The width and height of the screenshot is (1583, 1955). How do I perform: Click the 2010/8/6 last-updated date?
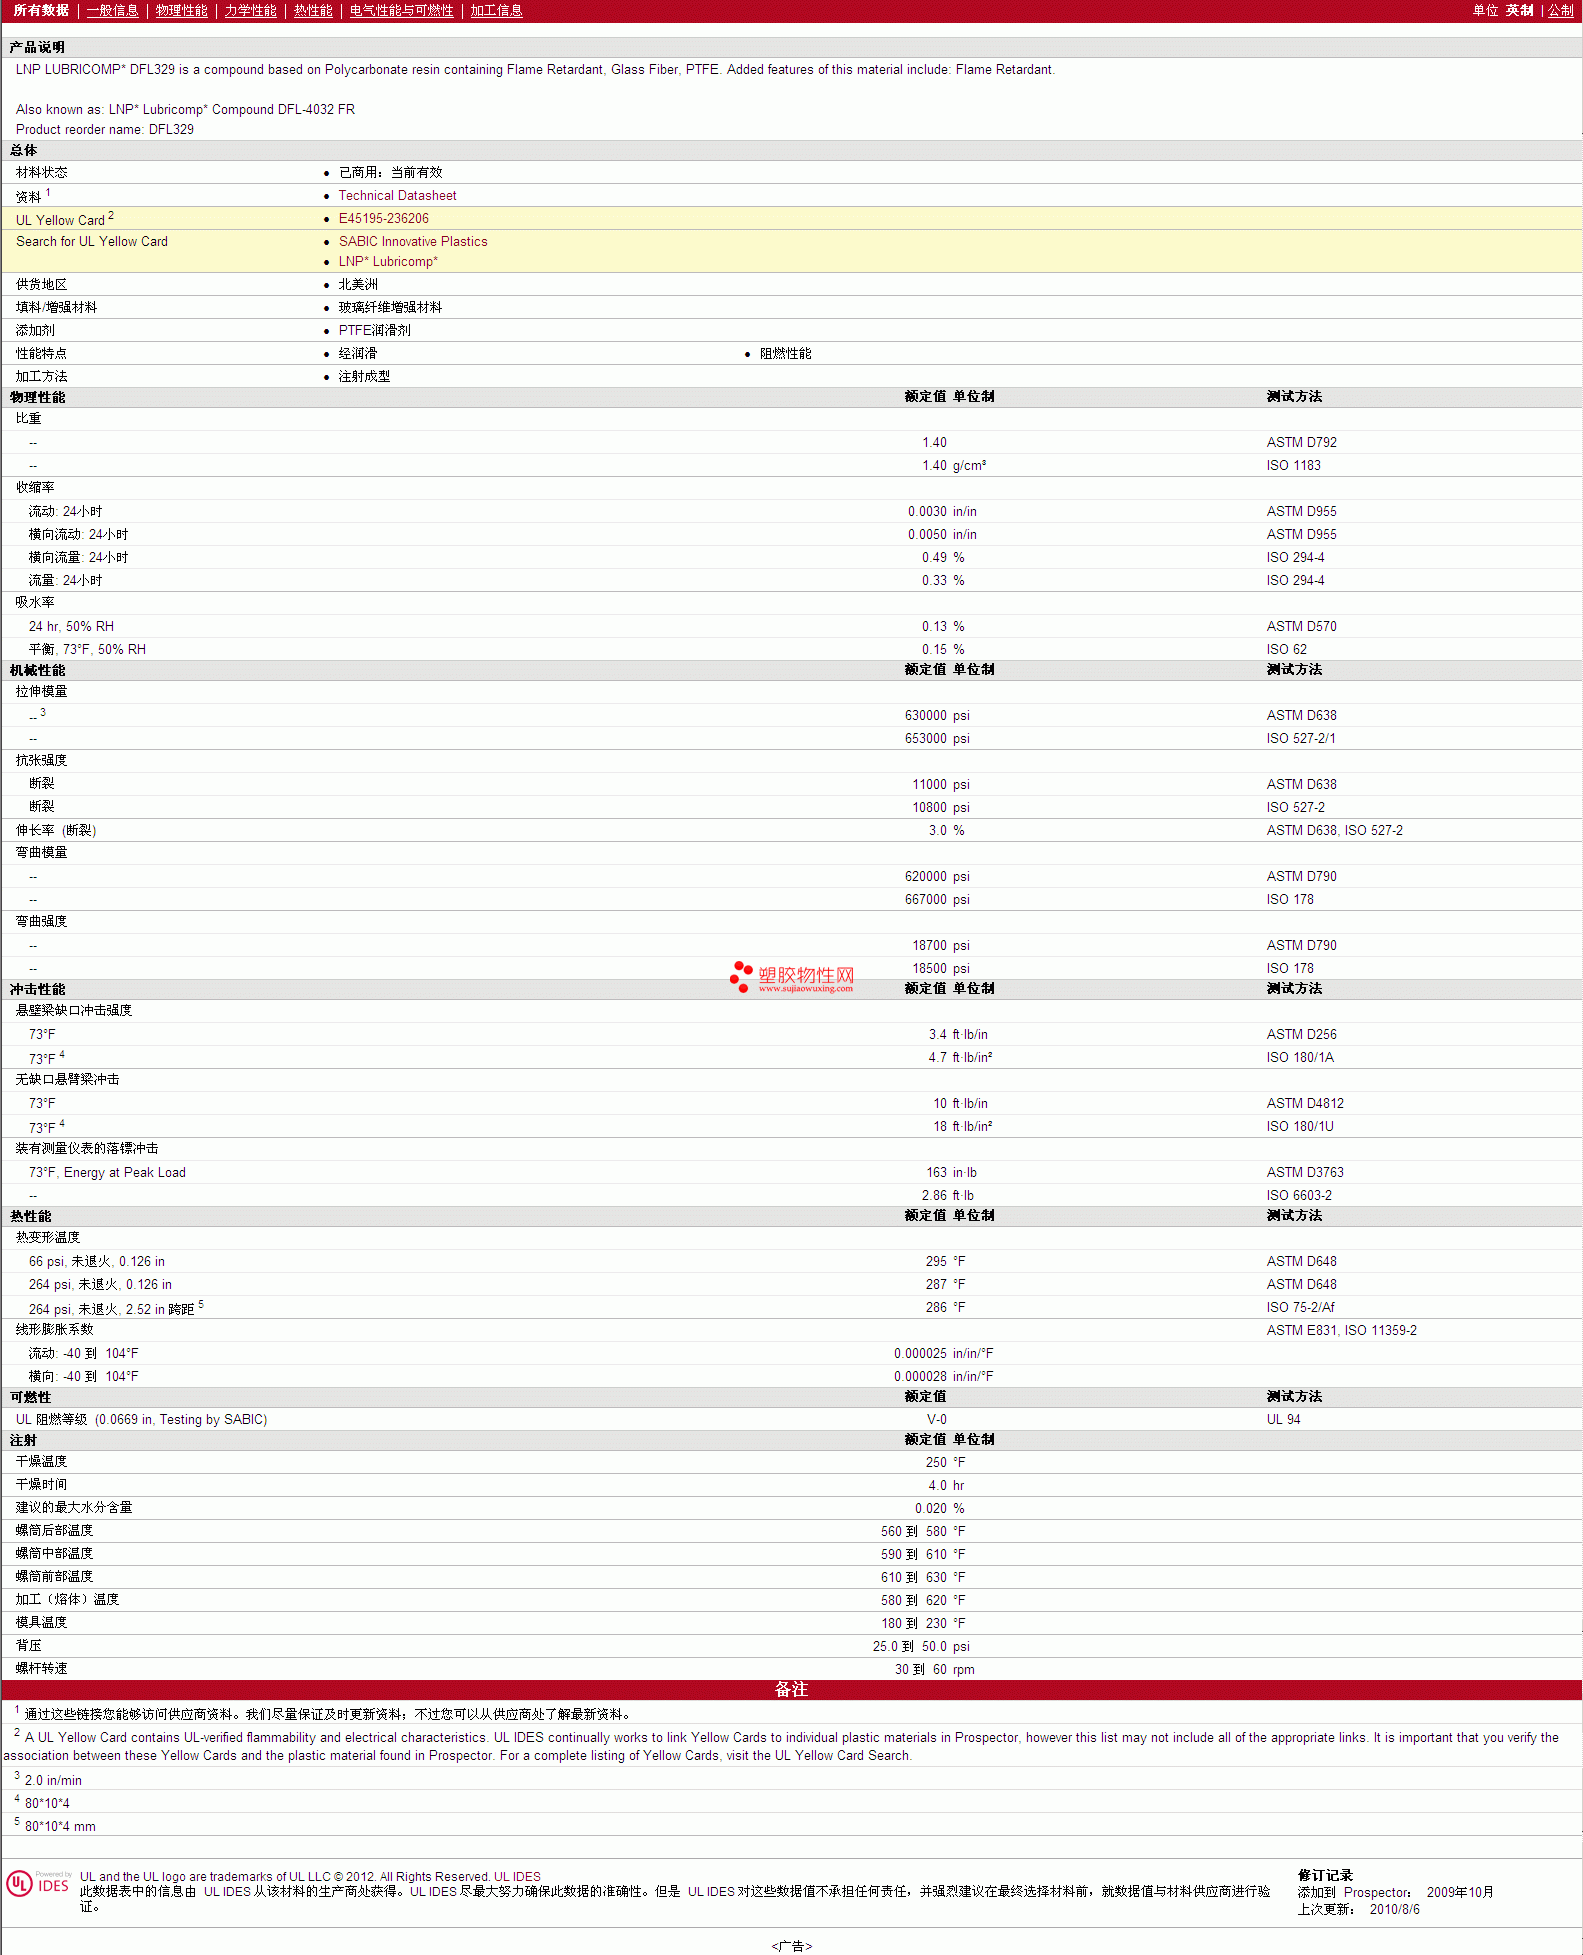(x=1394, y=1910)
